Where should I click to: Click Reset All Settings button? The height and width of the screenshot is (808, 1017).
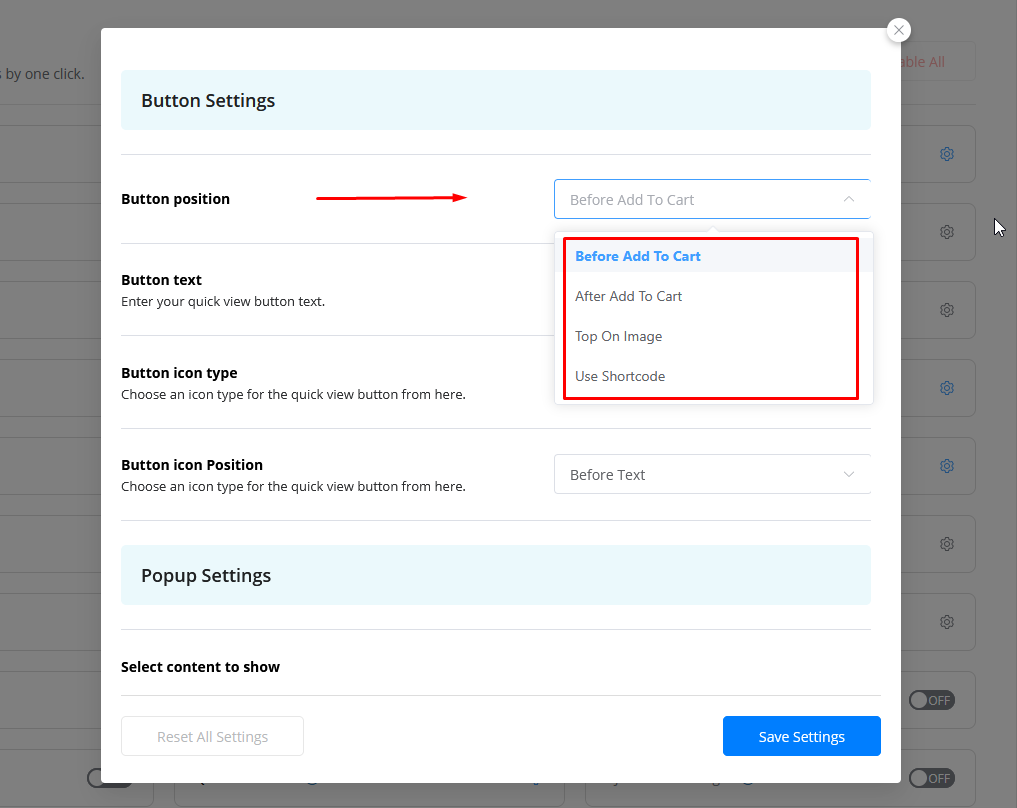click(x=212, y=736)
